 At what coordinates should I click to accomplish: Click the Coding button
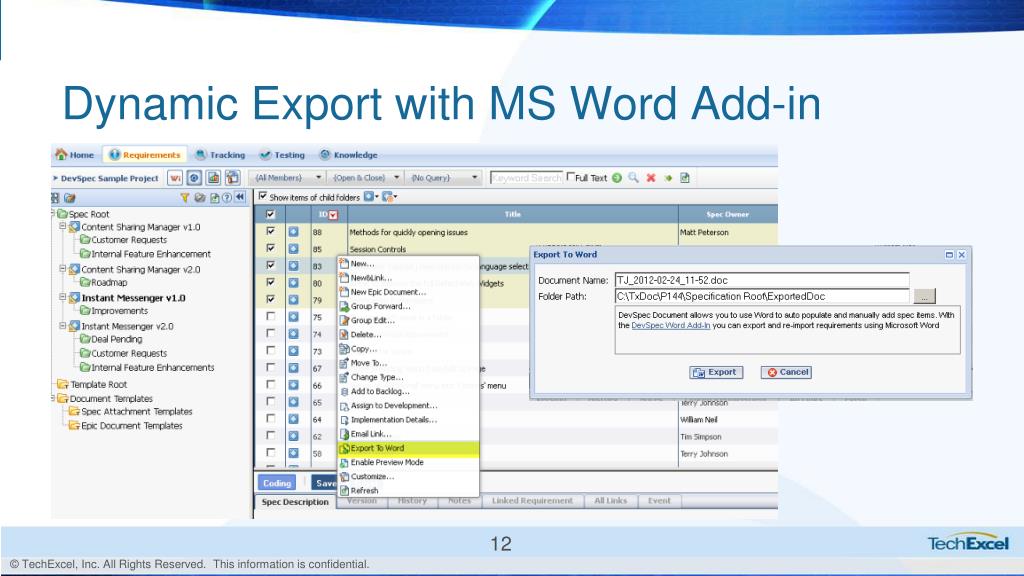pos(277,483)
